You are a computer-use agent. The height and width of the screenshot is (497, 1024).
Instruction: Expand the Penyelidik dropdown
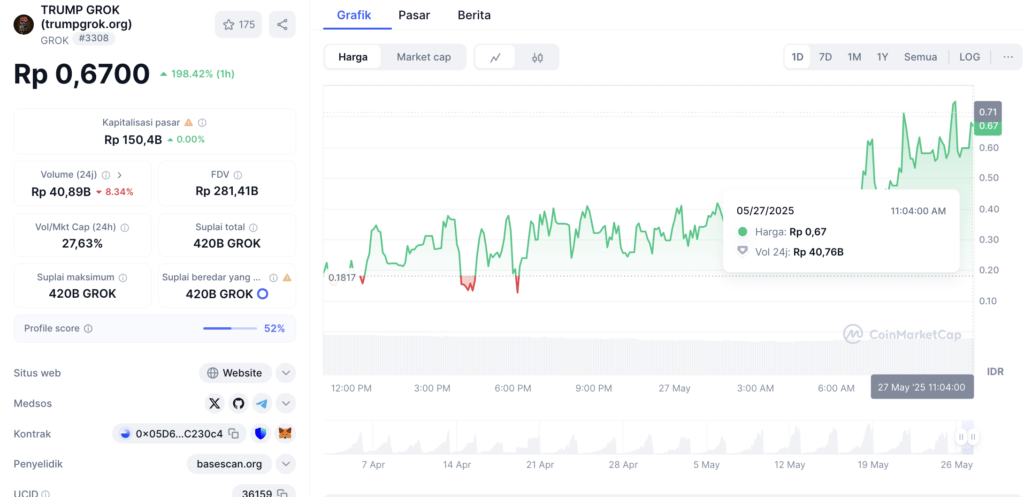286,464
